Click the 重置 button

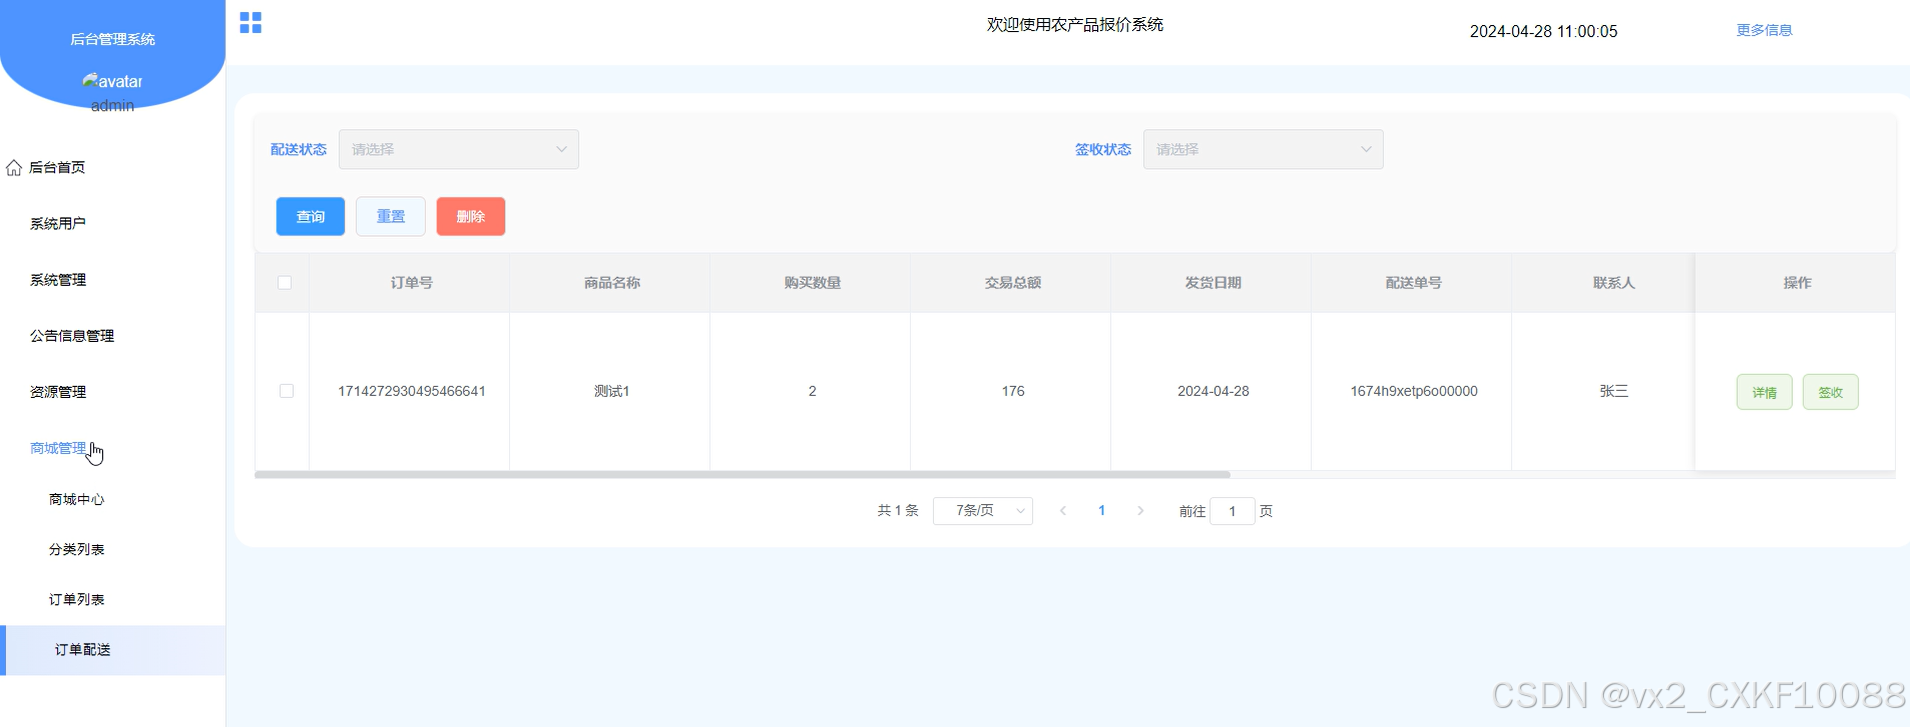(x=391, y=216)
